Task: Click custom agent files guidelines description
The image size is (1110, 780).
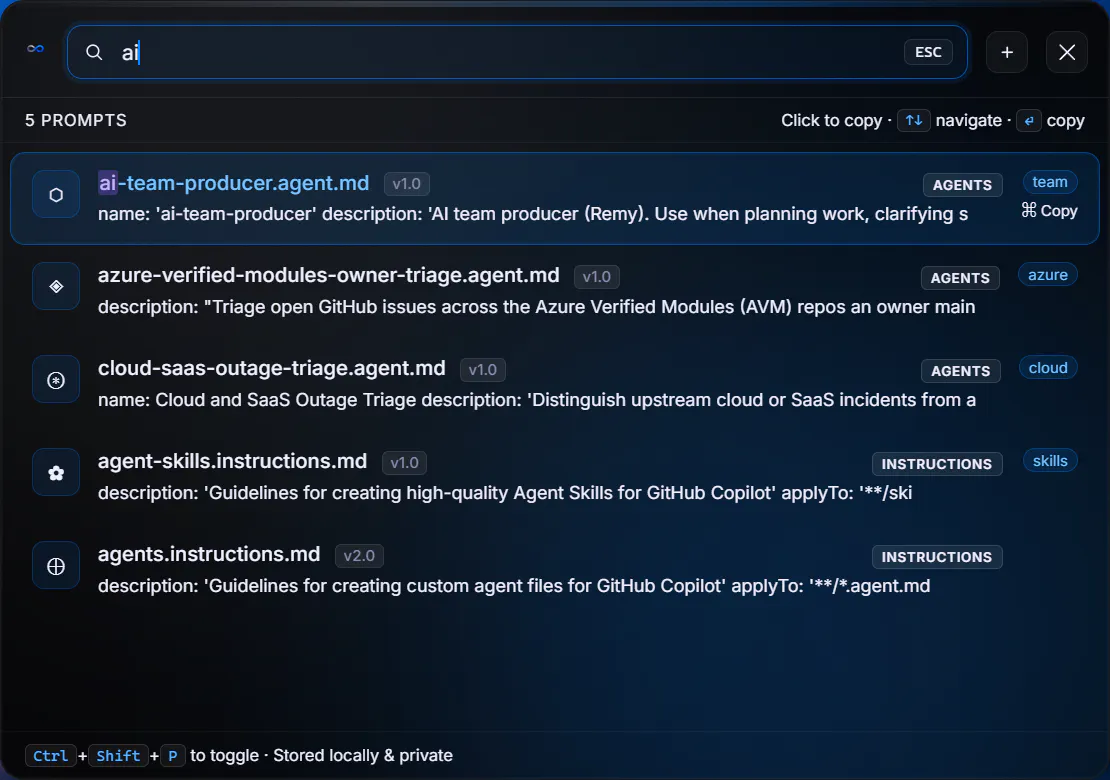Action: [514, 586]
